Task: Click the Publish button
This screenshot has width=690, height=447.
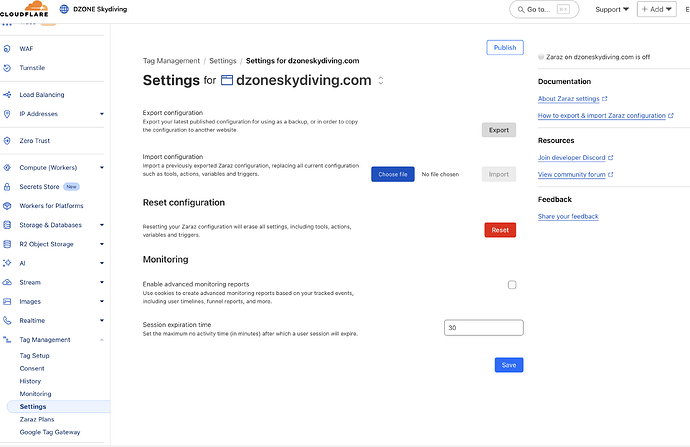Action: tap(505, 48)
